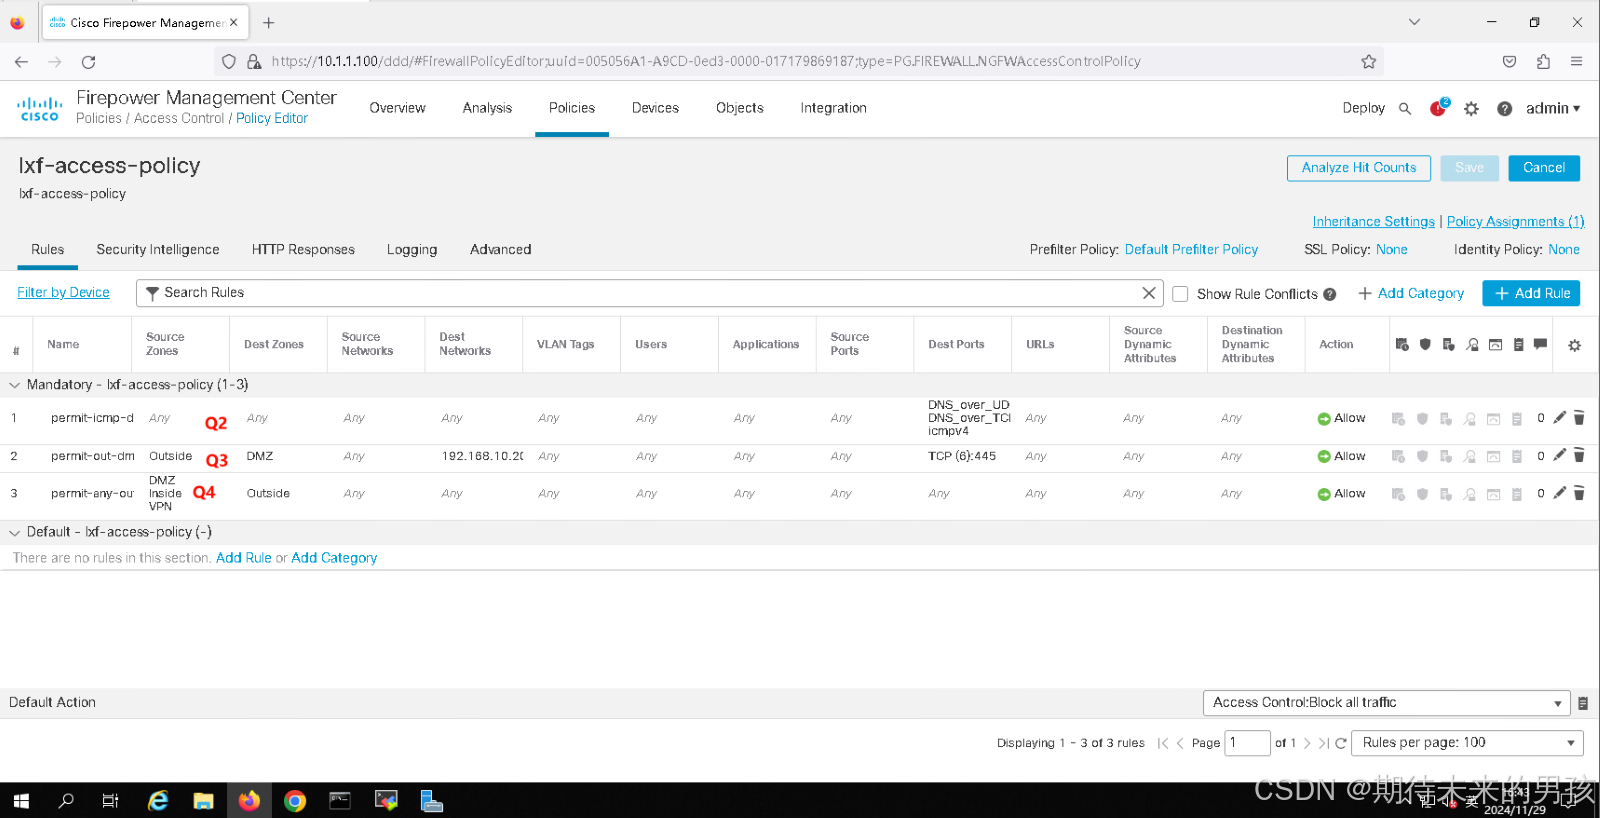
Task: Click the Analyze Hit Counts button
Action: click(1359, 168)
